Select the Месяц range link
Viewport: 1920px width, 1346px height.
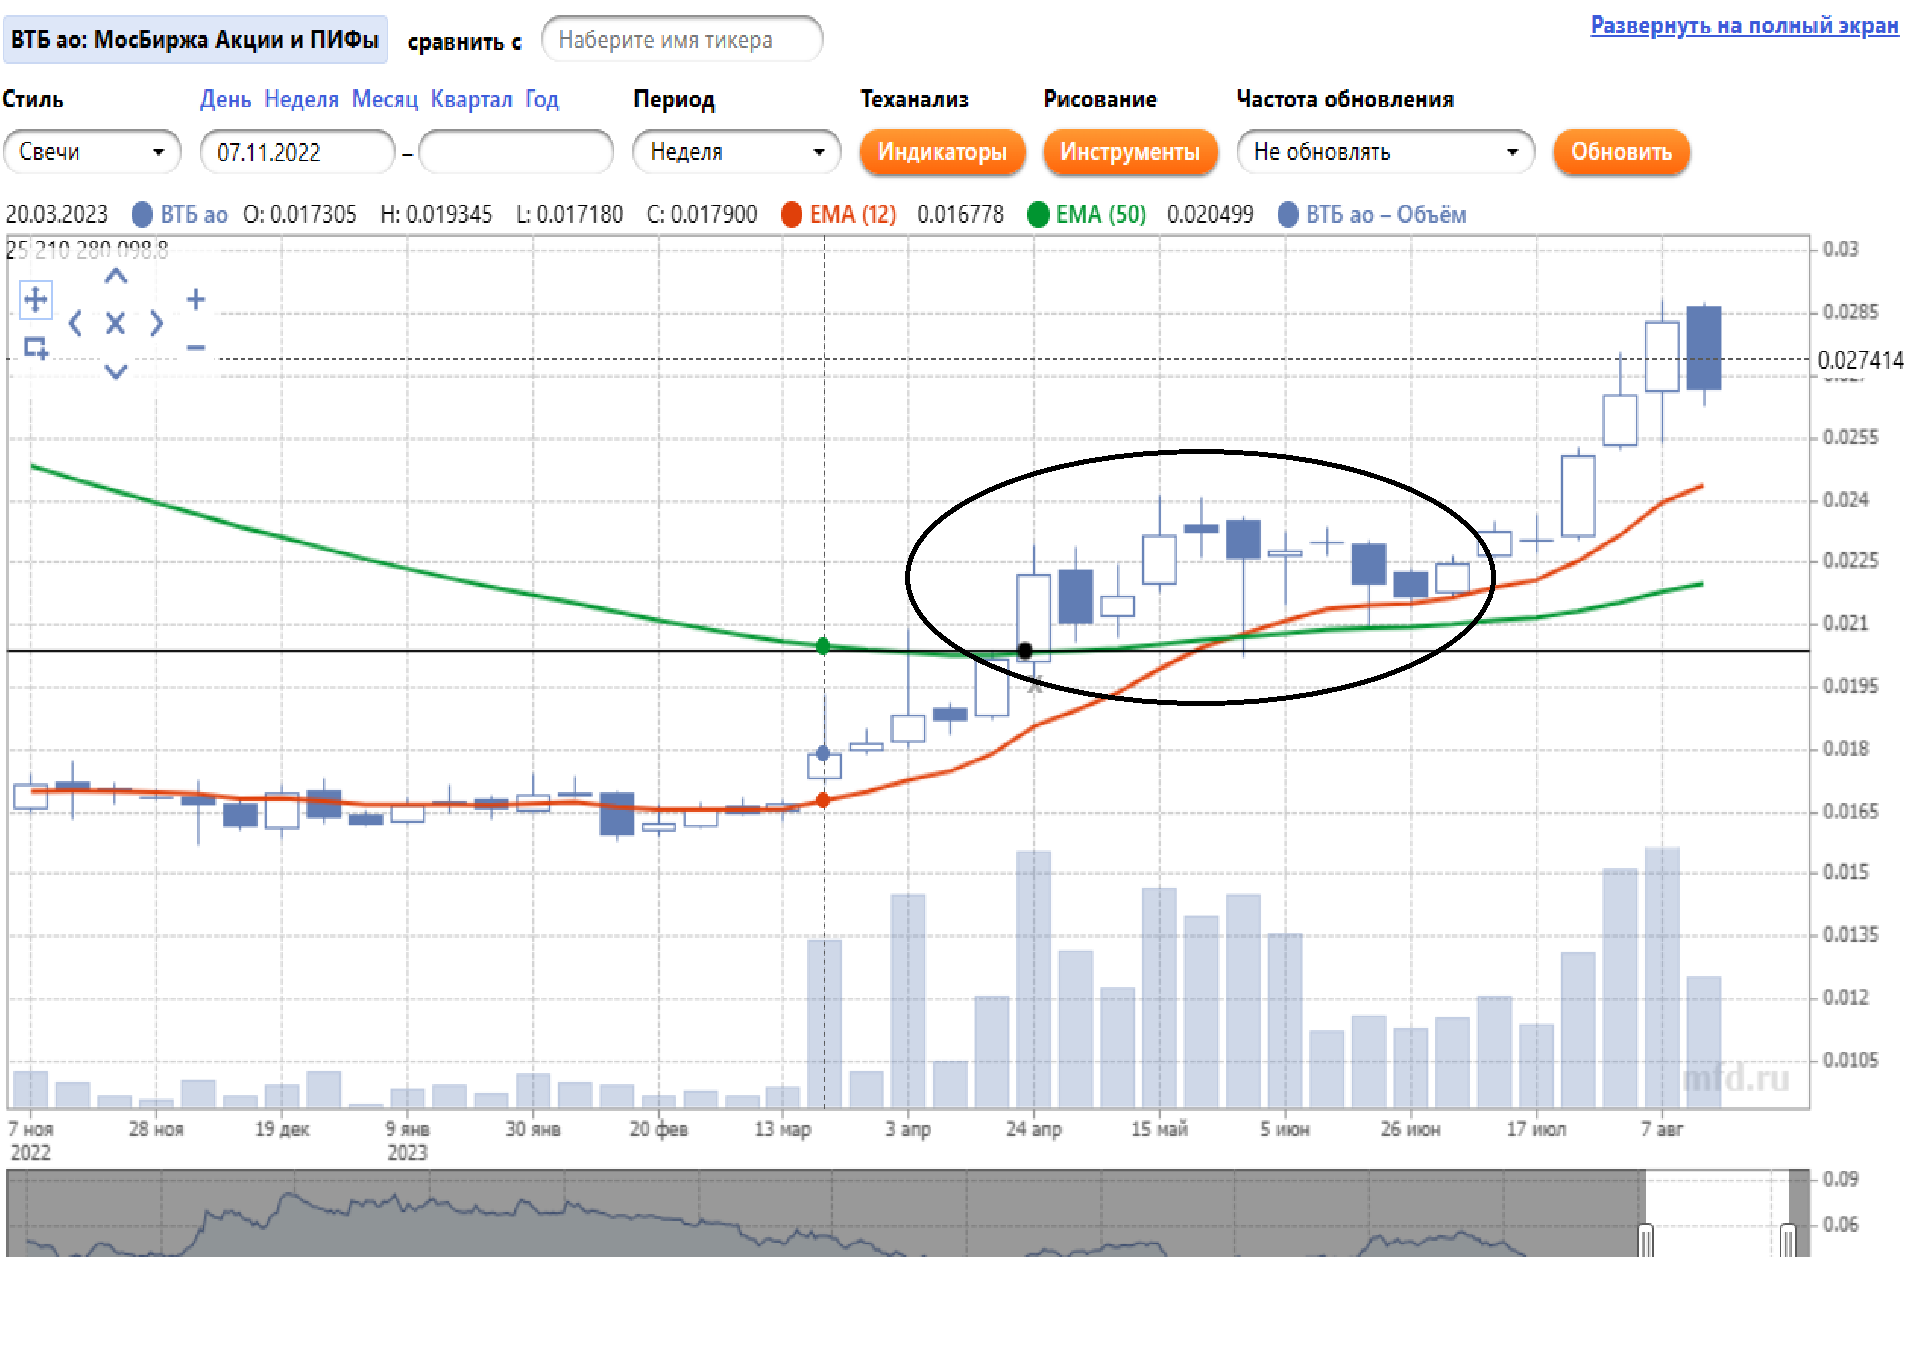pos(384,99)
